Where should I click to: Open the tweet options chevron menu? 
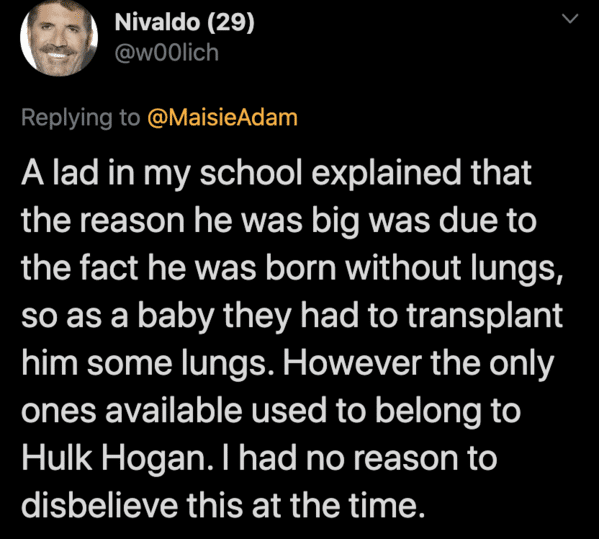coord(570,18)
